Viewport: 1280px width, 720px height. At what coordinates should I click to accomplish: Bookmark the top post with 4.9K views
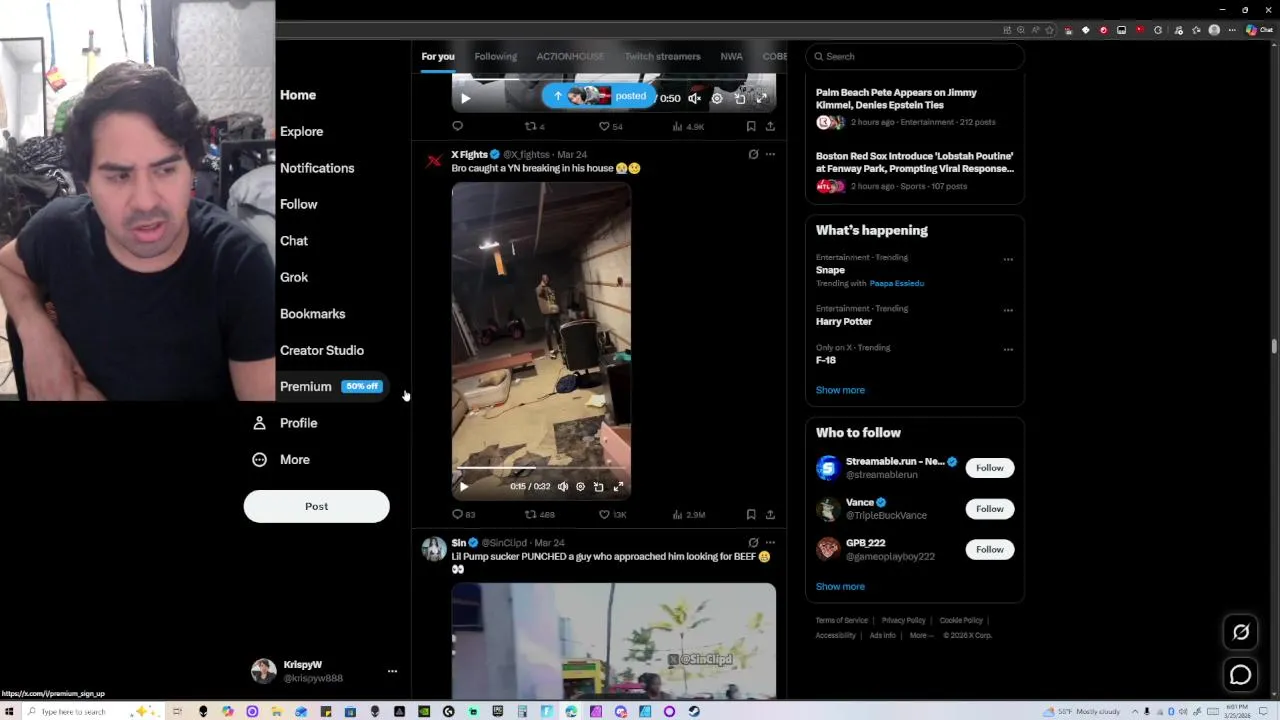pos(751,126)
